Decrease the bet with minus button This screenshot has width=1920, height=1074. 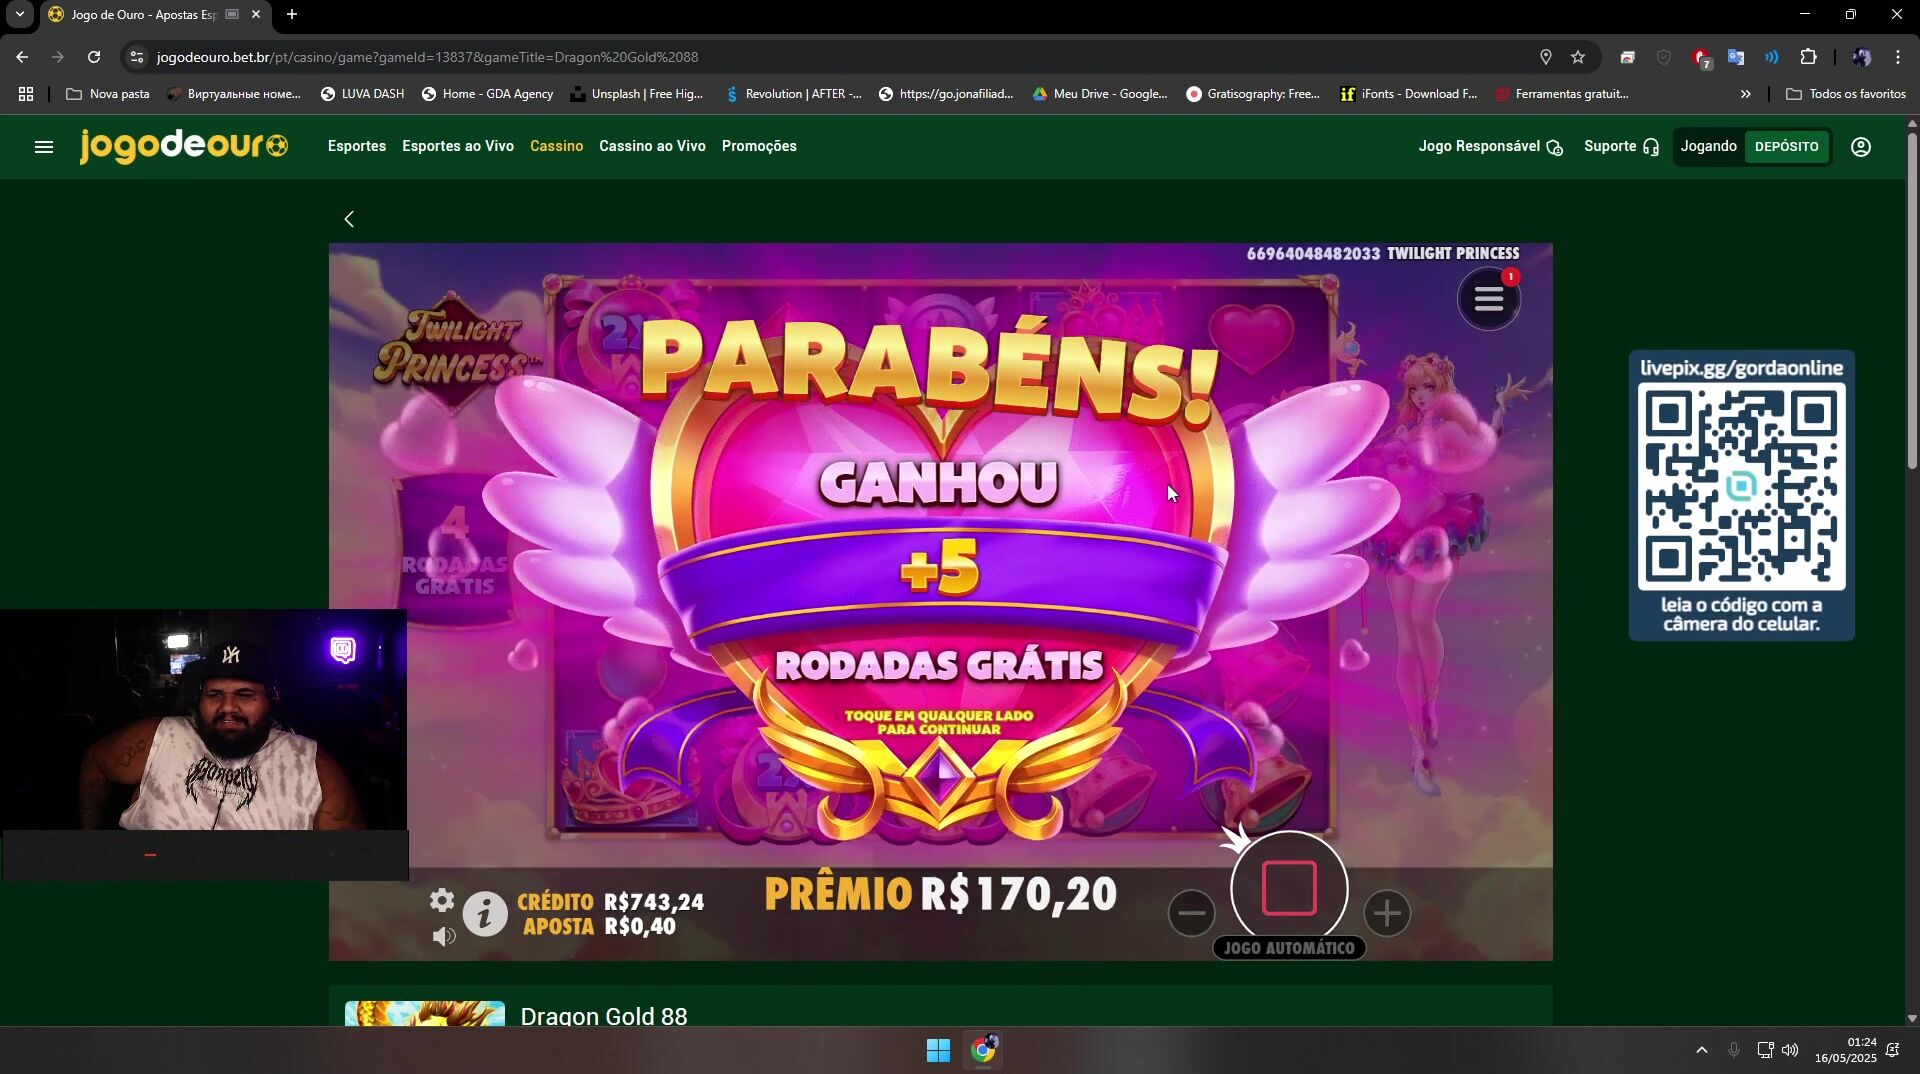click(1191, 913)
